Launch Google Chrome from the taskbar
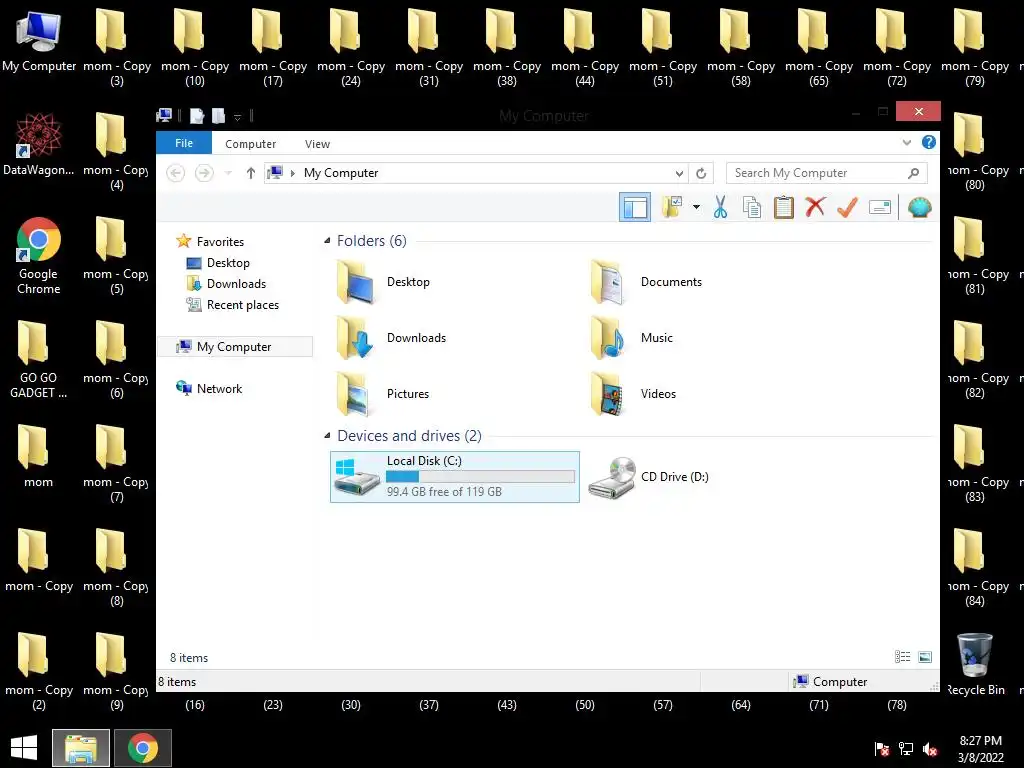Image resolution: width=1024 pixels, height=768 pixels. [143, 748]
